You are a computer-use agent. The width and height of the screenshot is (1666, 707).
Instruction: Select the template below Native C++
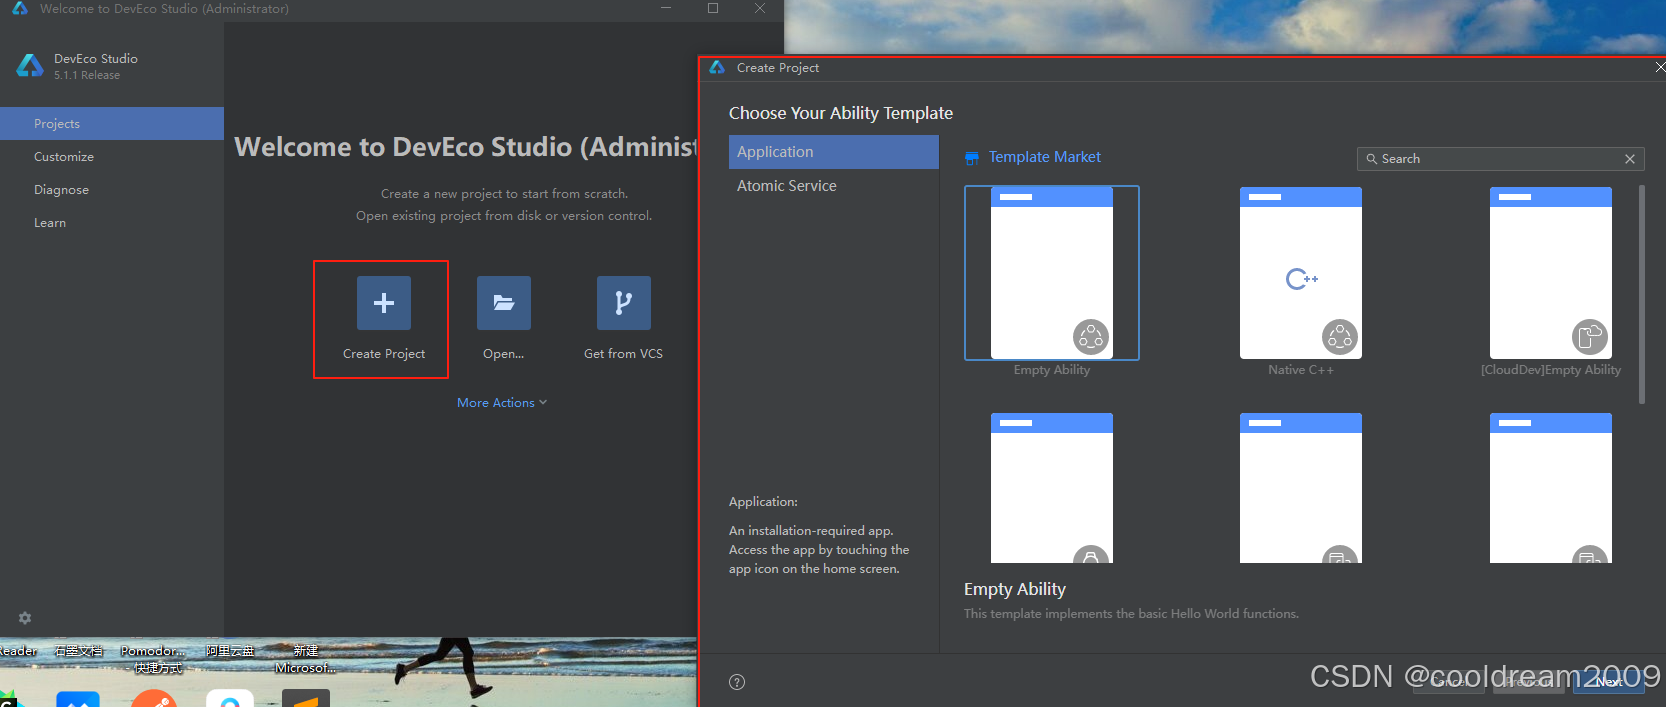click(x=1301, y=488)
